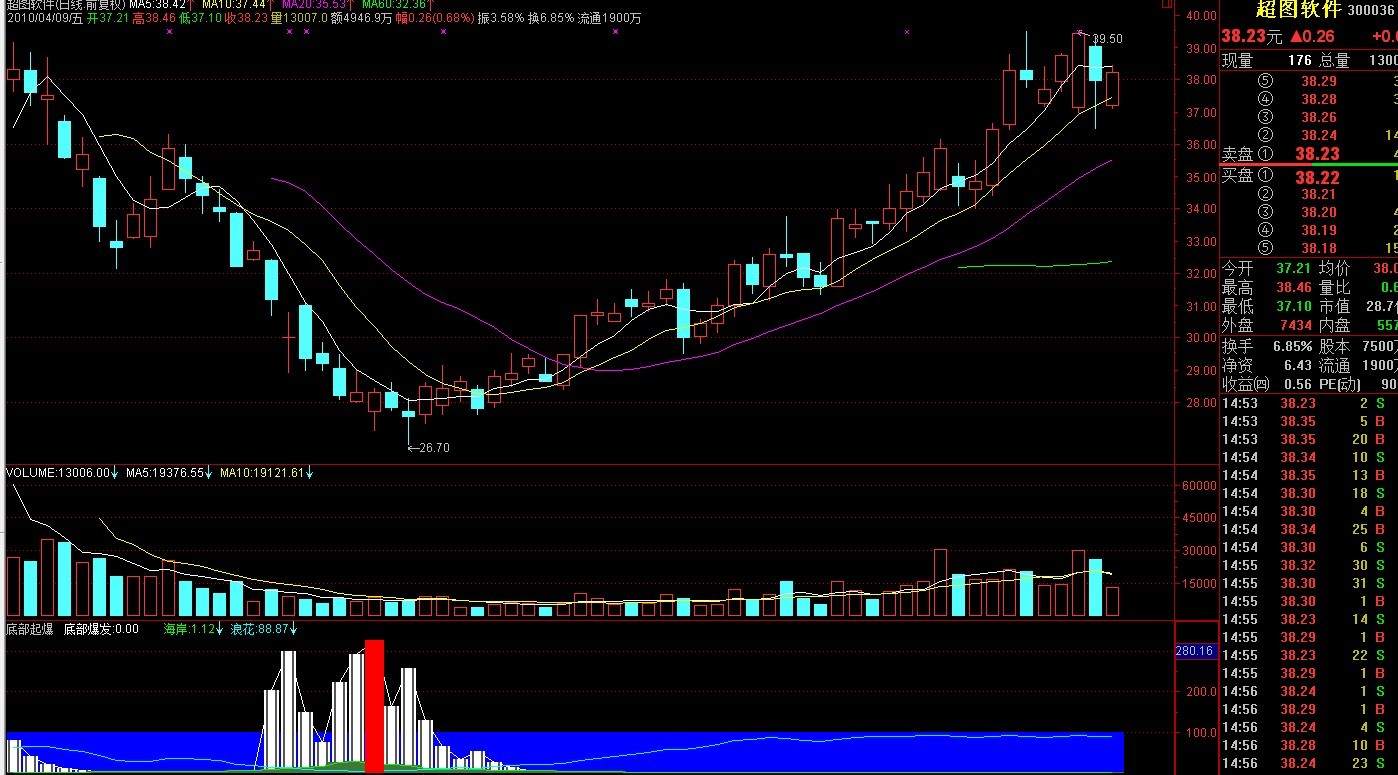
Task: Select the buy level ① price 38.22
Action: pyautogui.click(x=1316, y=177)
